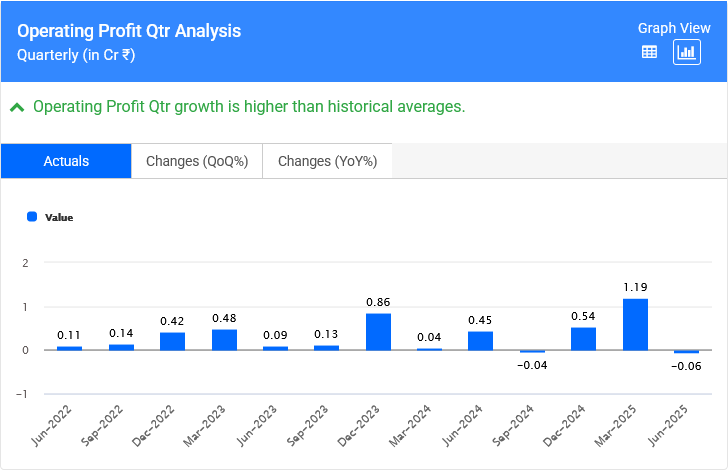This screenshot has height=470, width=728.
Task: Click the green growth insight message text
Action: (x=249, y=107)
